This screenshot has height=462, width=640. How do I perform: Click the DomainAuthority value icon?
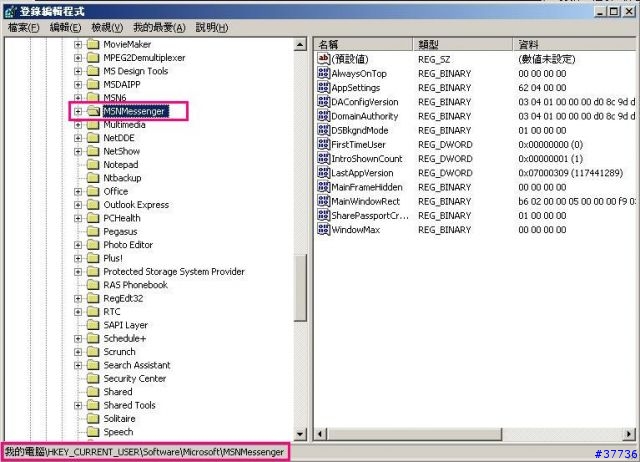coord(323,116)
